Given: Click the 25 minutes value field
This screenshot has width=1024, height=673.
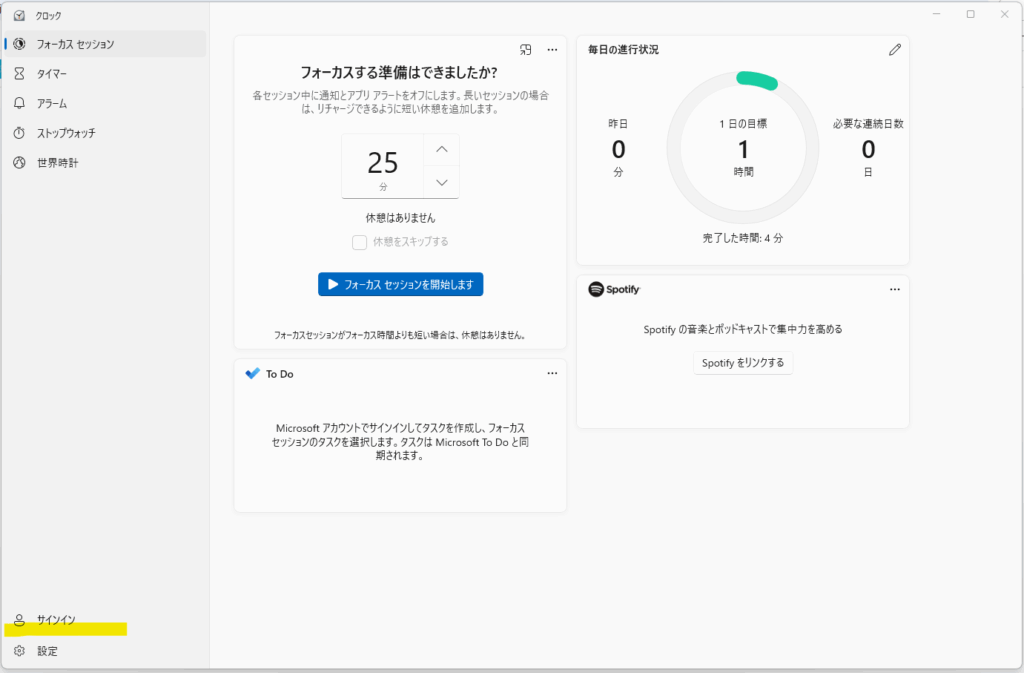Looking at the screenshot, I should (x=383, y=166).
